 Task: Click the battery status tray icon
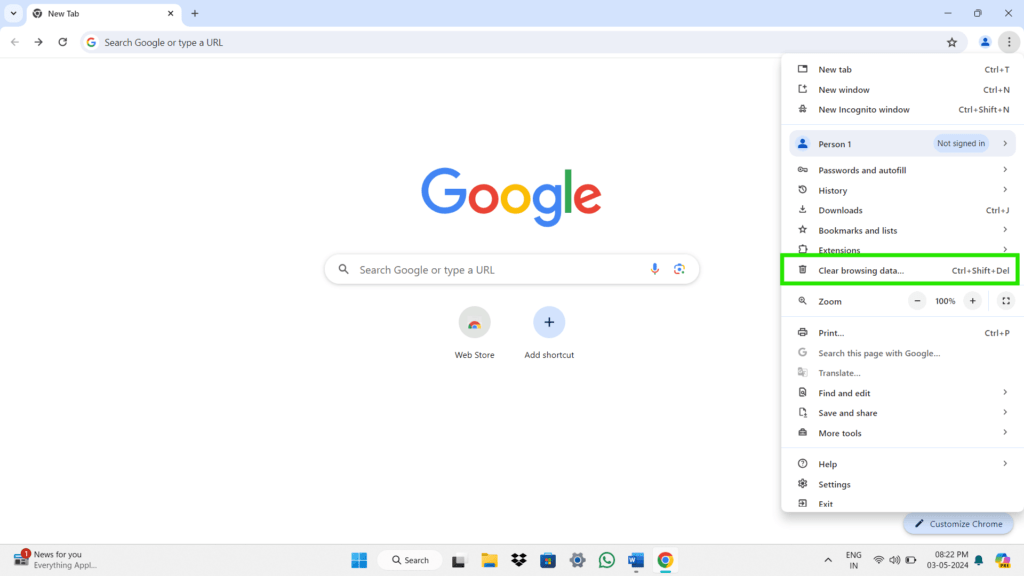pos(911,560)
